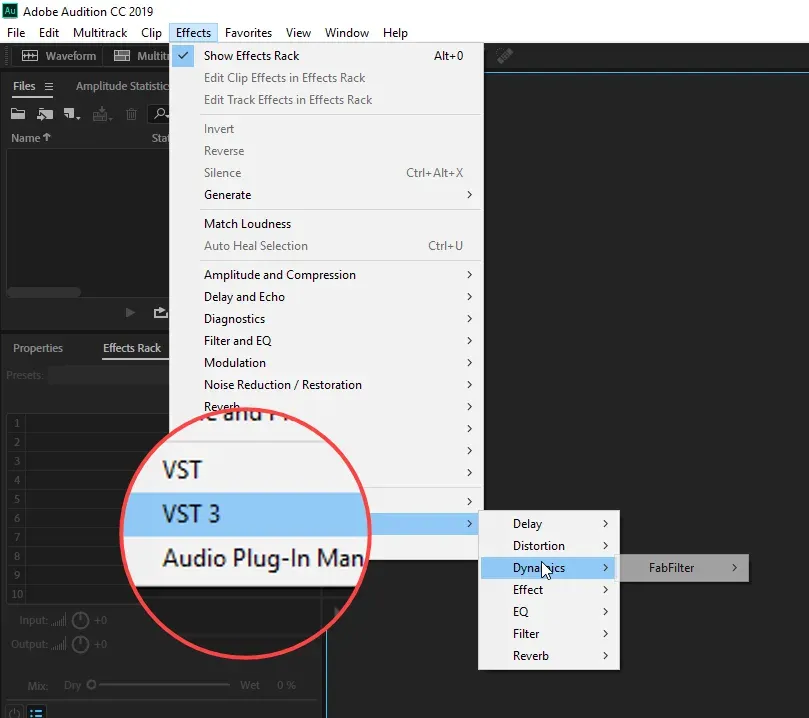Screen dimensions: 809x718
Task: Close the Effects menu from the menu bar
Action: click(193, 33)
